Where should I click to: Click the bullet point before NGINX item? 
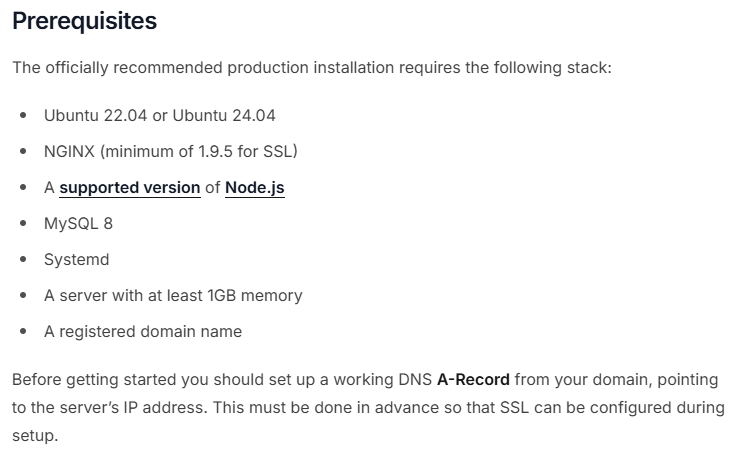pyautogui.click(x=23, y=151)
